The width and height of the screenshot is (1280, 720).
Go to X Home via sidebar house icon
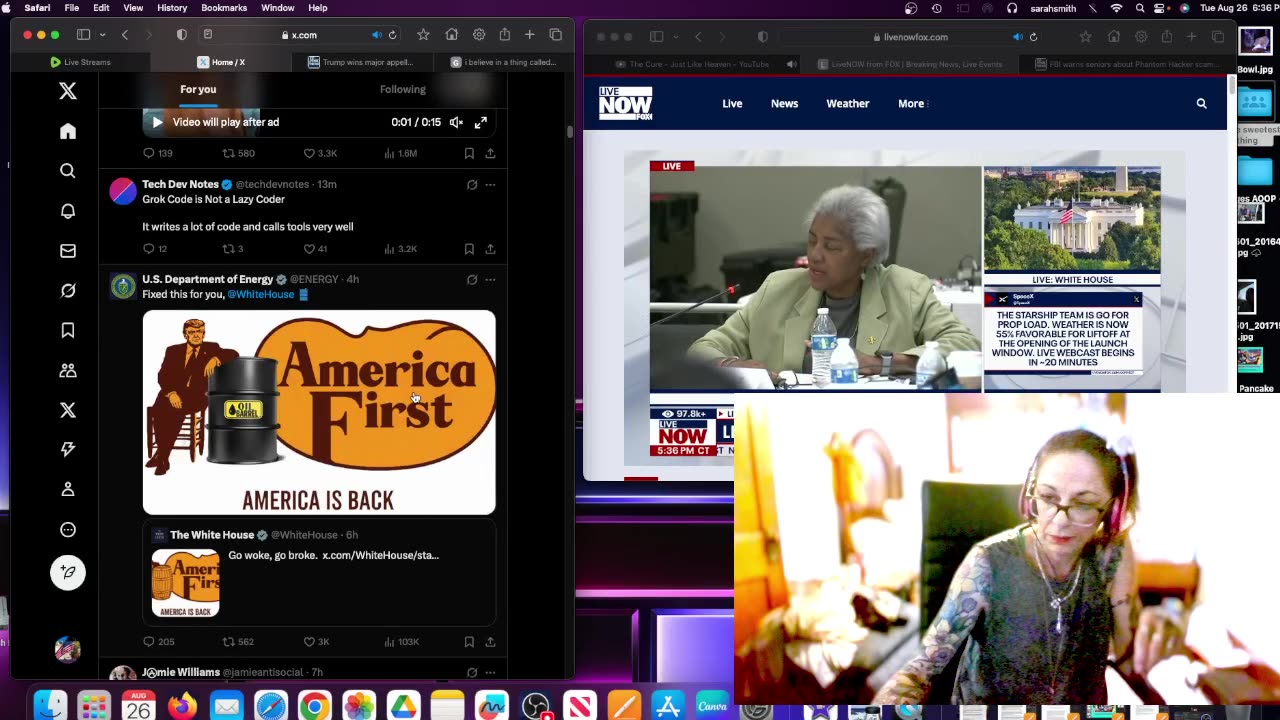pos(68,131)
